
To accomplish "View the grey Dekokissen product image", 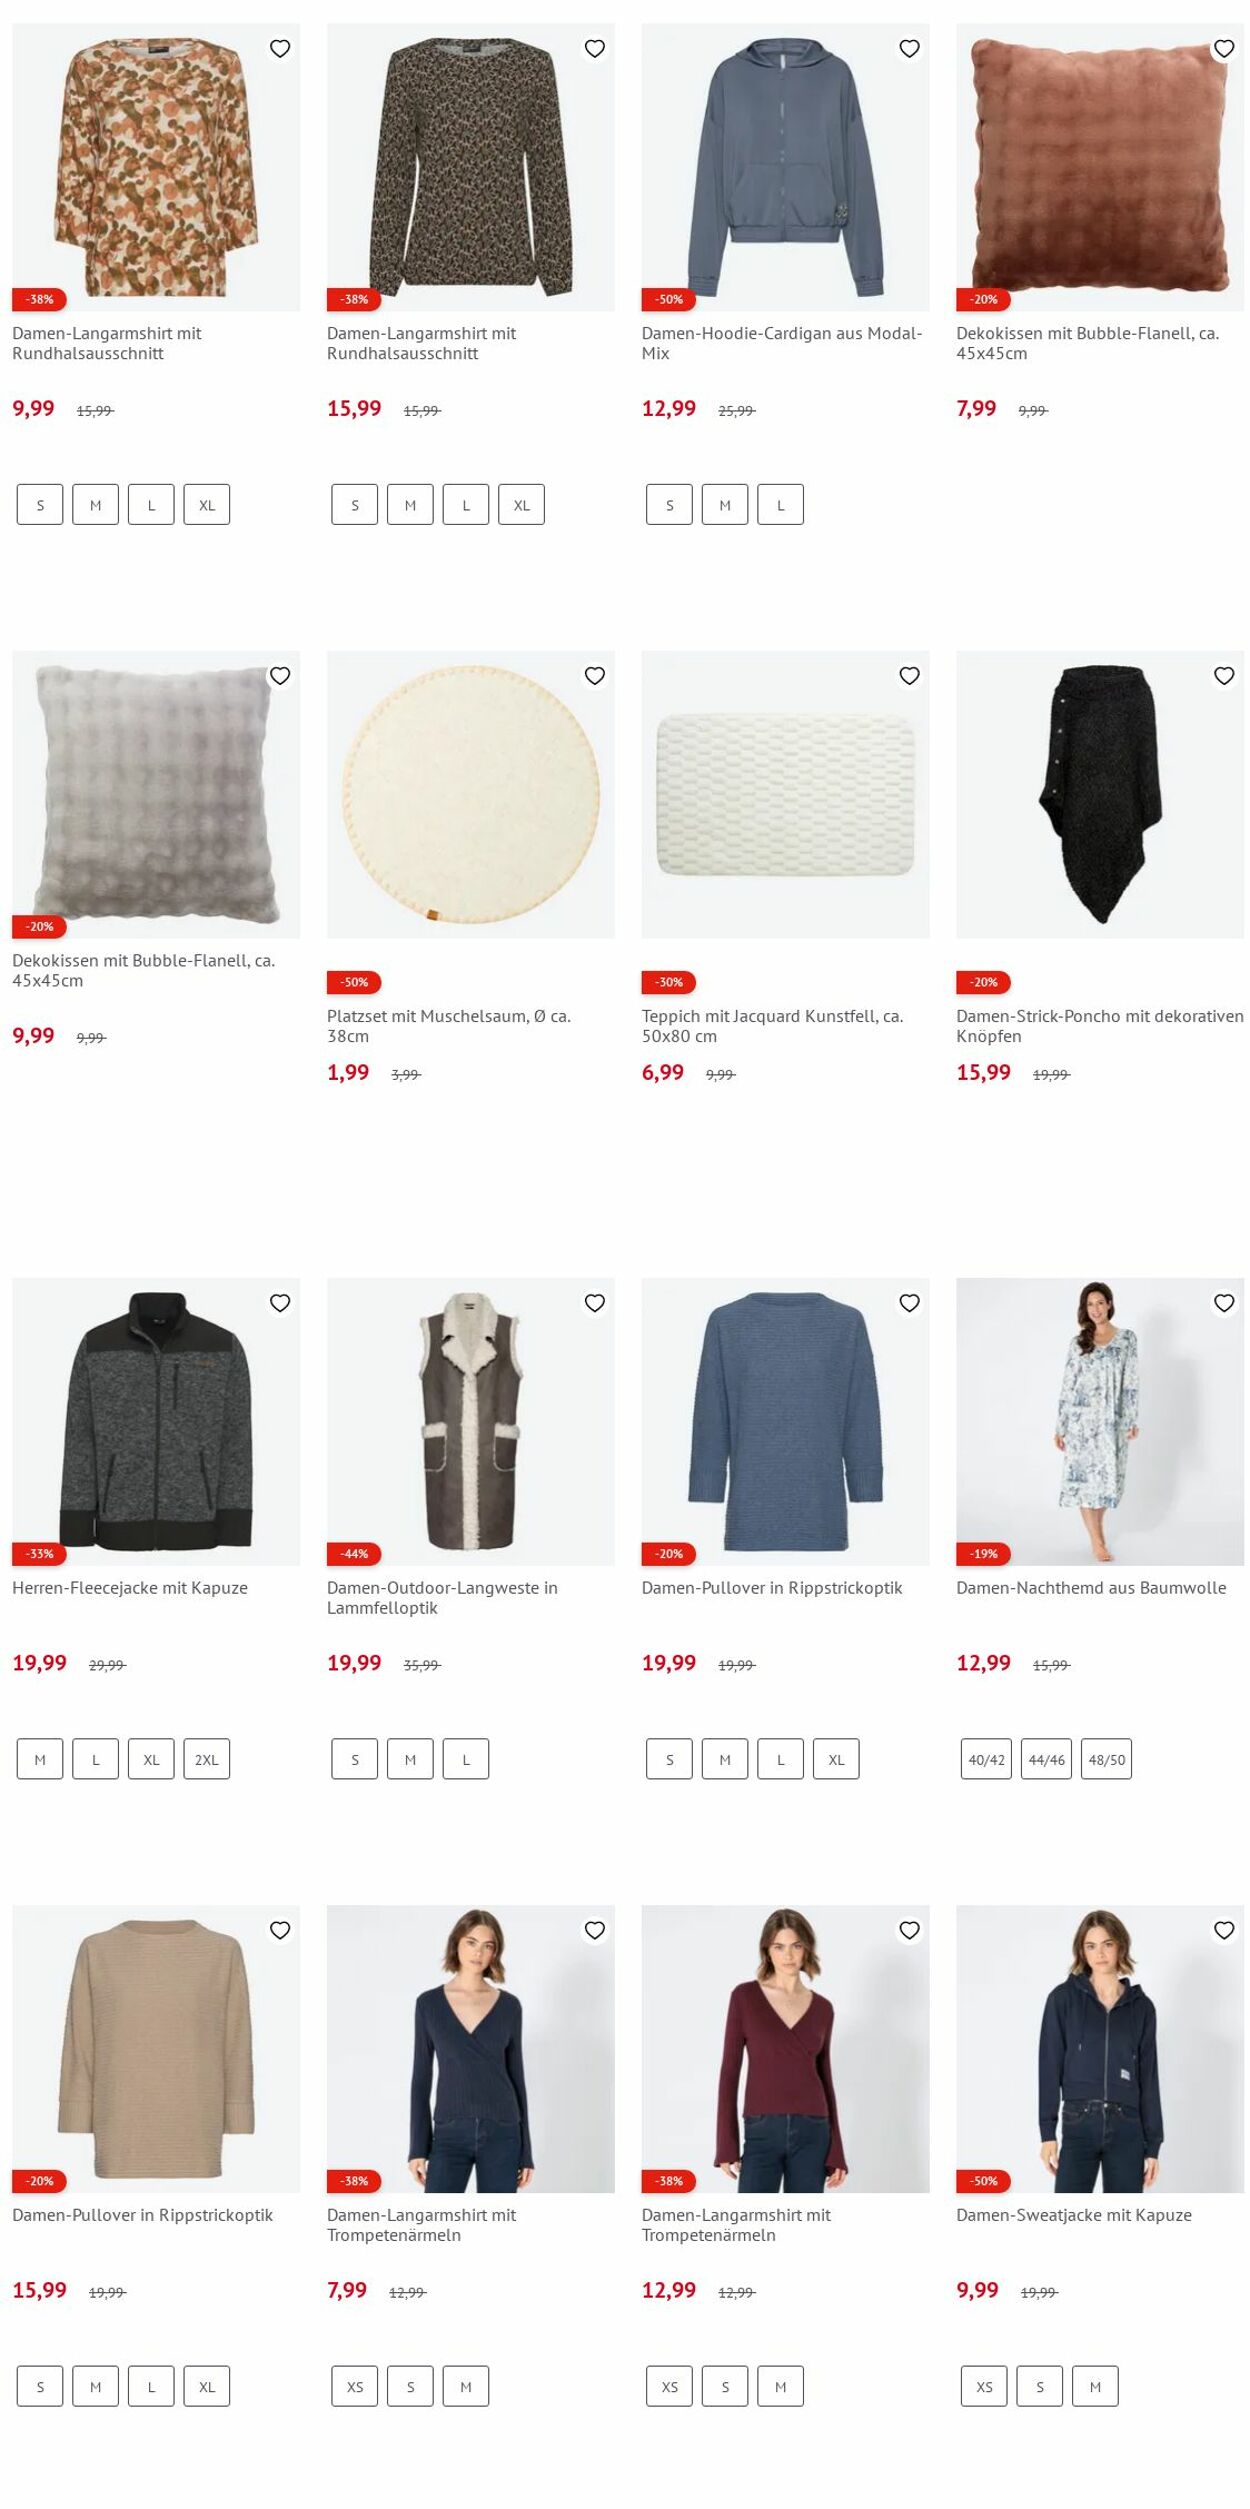I will click(x=156, y=795).
